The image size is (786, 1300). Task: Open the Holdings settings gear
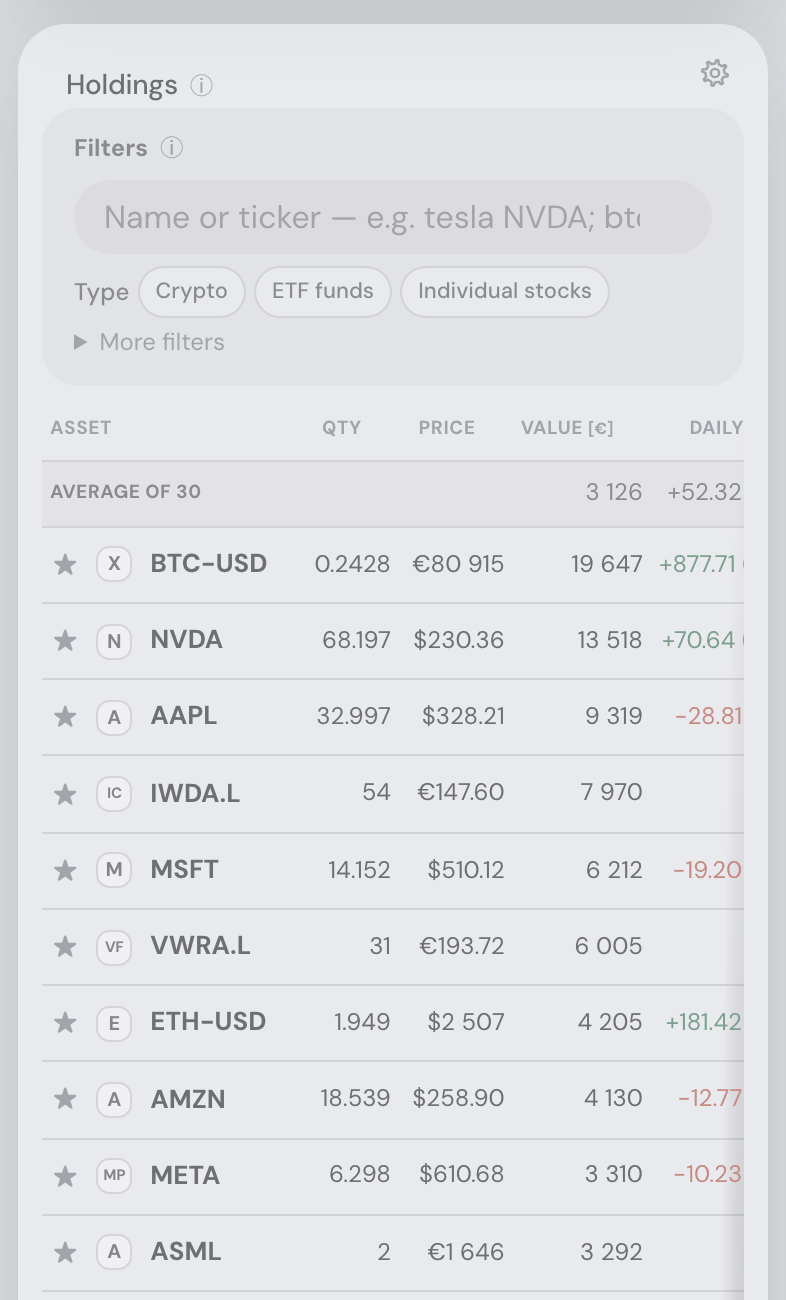pos(714,73)
